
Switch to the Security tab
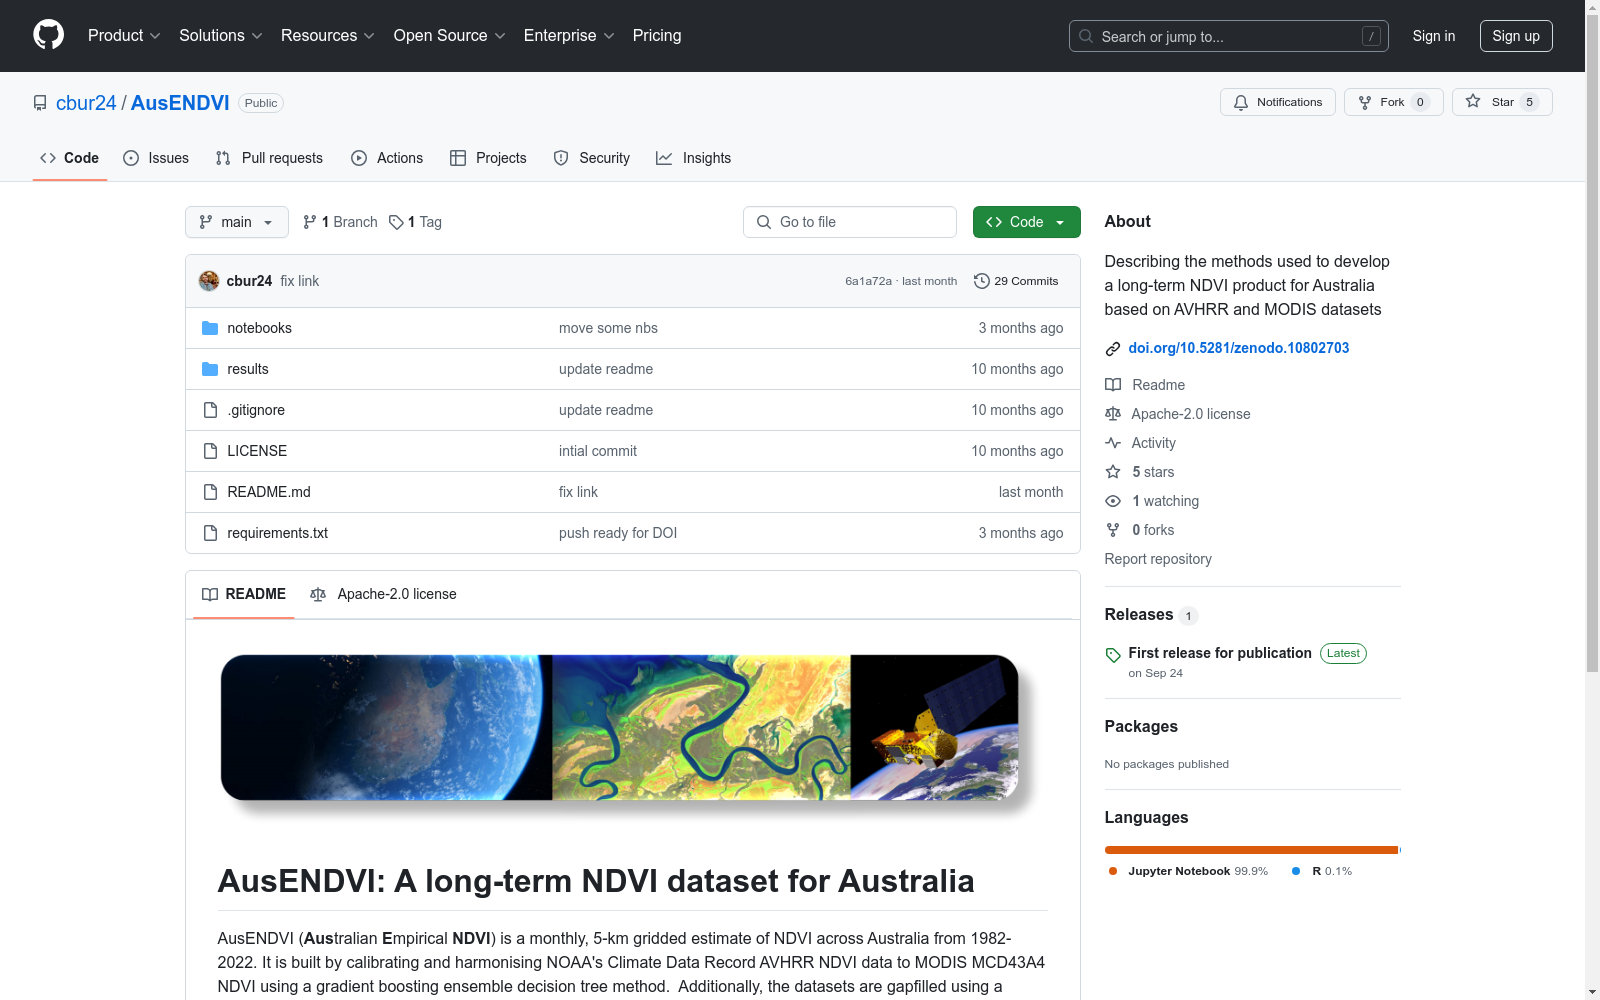592,158
